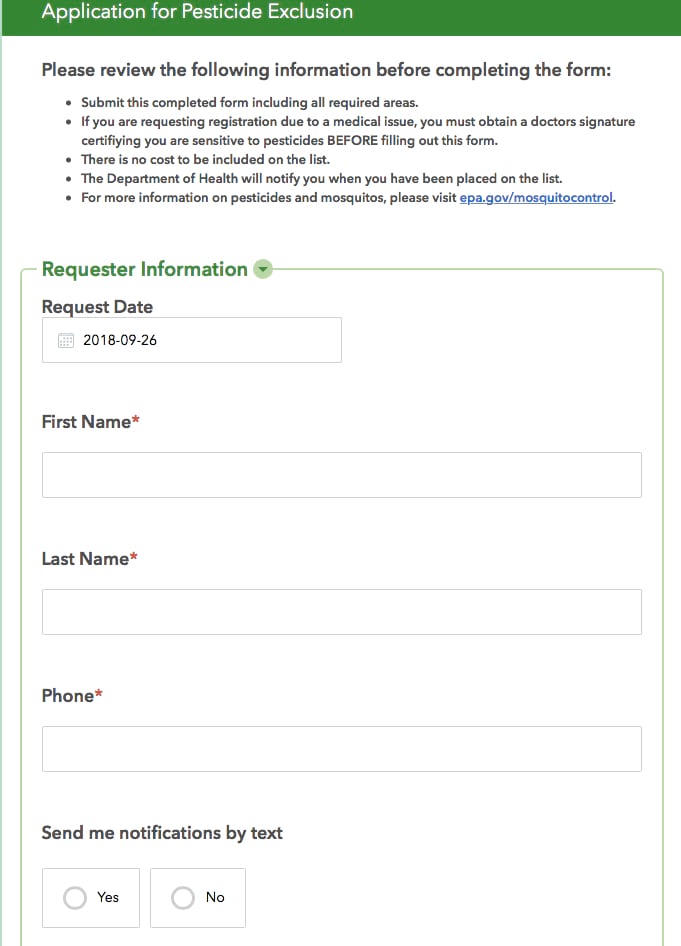Click the "There is no cost" bullet text

205,160
